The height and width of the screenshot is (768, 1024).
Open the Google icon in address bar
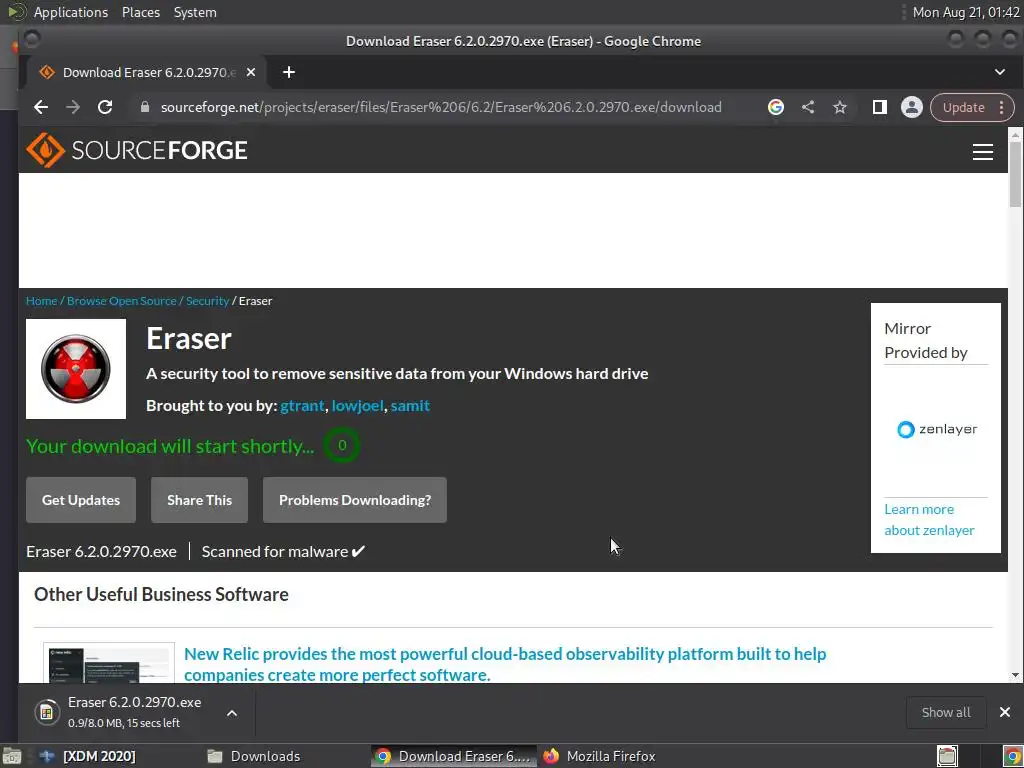(x=776, y=107)
